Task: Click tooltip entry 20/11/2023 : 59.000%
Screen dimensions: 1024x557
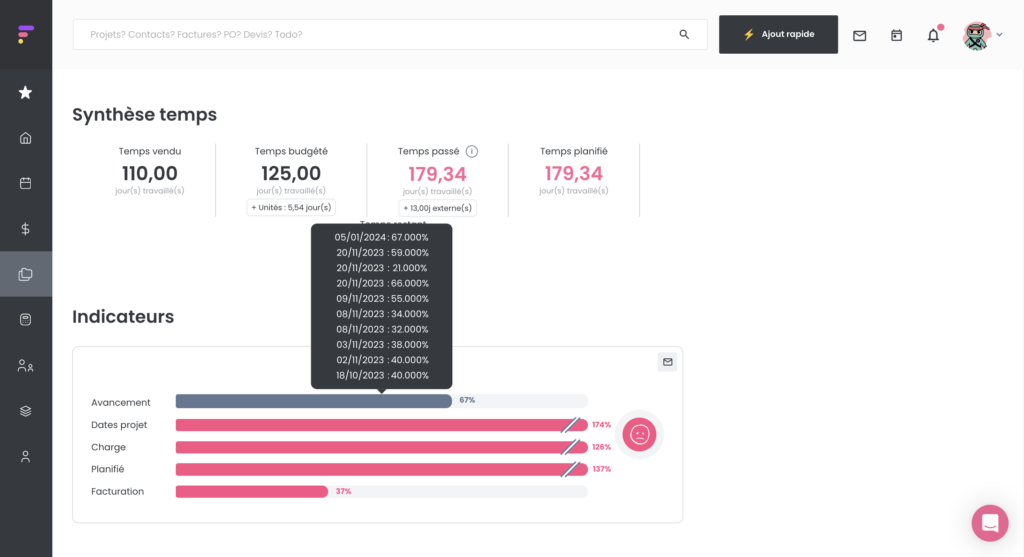Action: (x=382, y=253)
